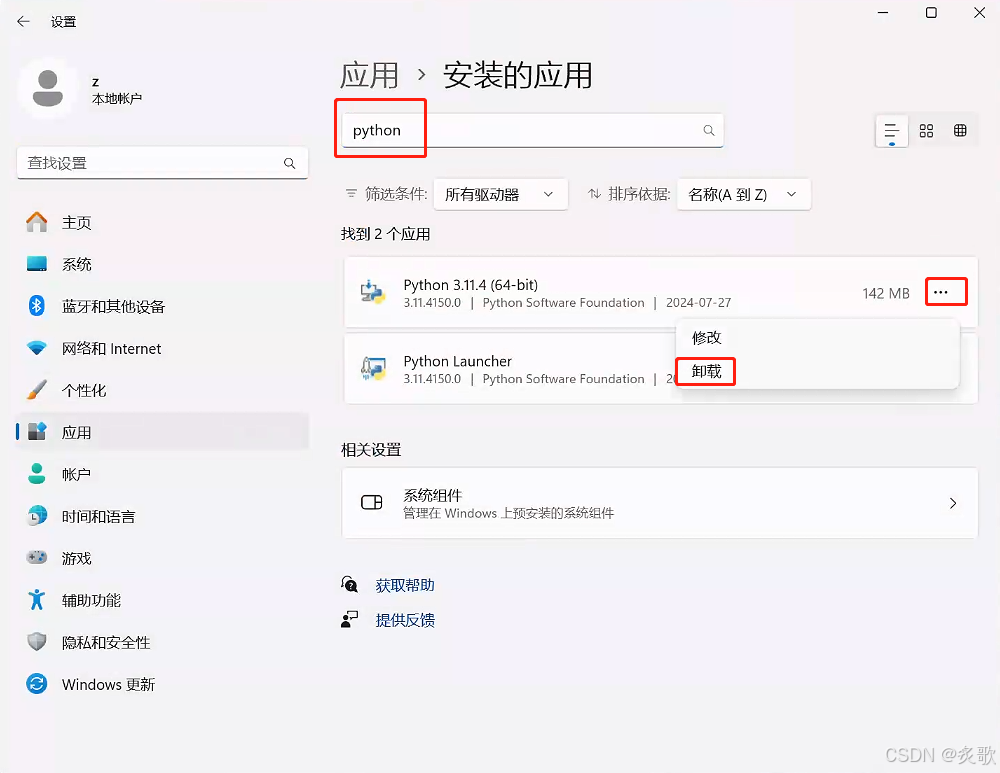Open 网络和 Internet in the sidebar
This screenshot has height=773, width=1000.
coord(163,348)
